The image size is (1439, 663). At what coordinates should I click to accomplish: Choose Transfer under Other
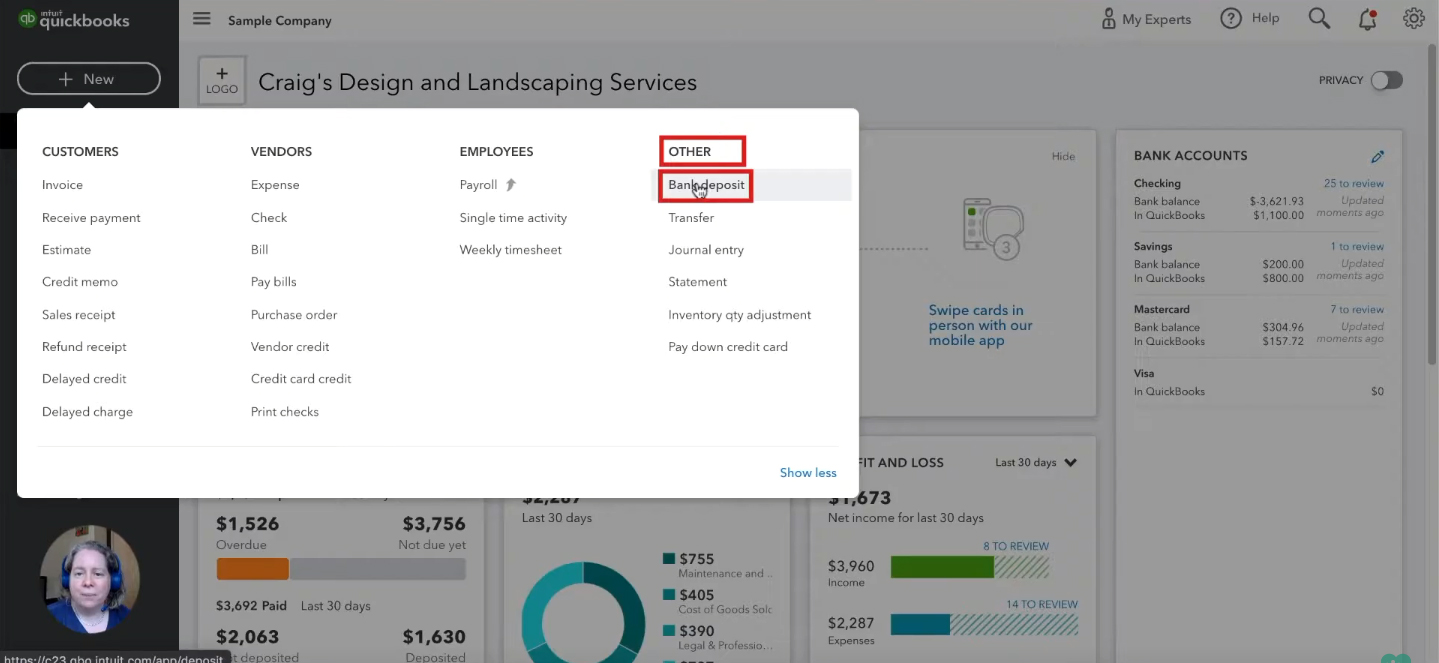(691, 218)
